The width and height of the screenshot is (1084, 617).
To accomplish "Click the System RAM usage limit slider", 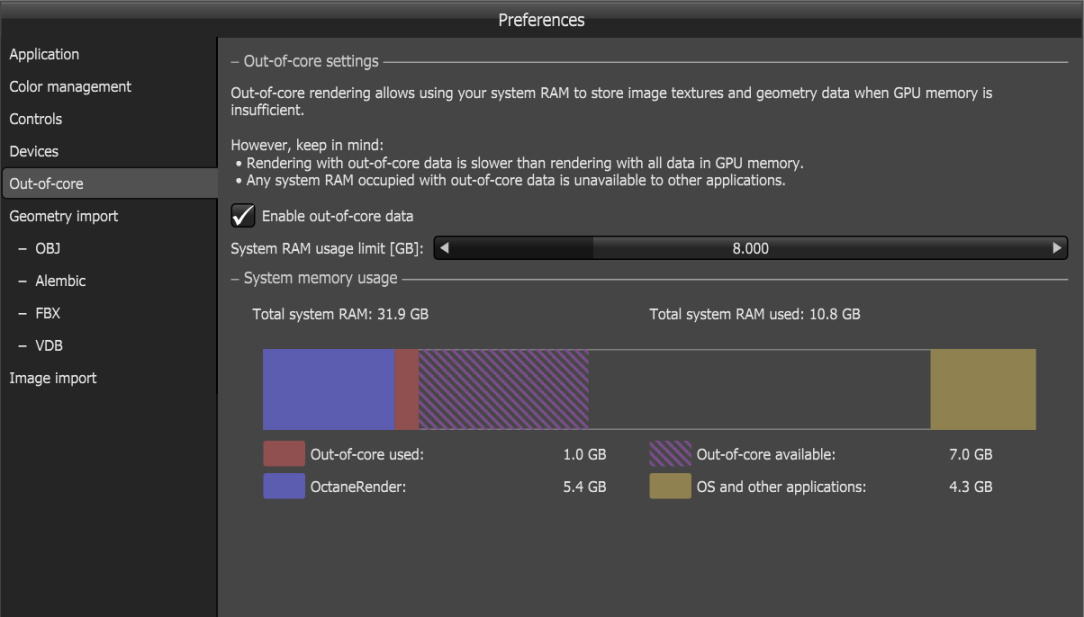I will pyautogui.click(x=750, y=248).
